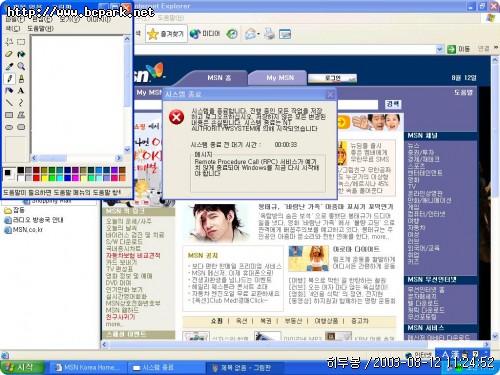
Task: Click the 부동산 link in the bottom bar
Action: coord(293,321)
